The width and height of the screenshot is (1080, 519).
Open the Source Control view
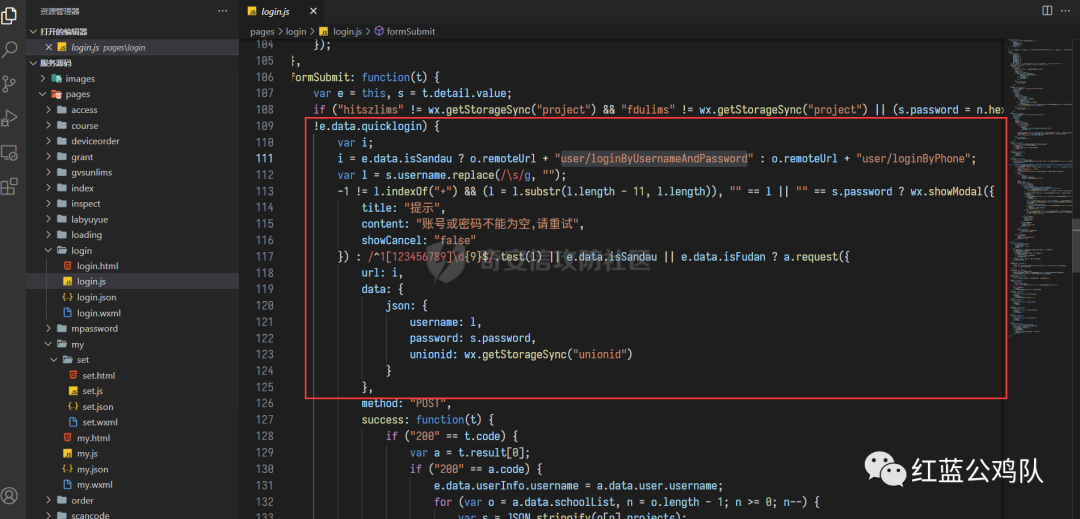tap(10, 84)
